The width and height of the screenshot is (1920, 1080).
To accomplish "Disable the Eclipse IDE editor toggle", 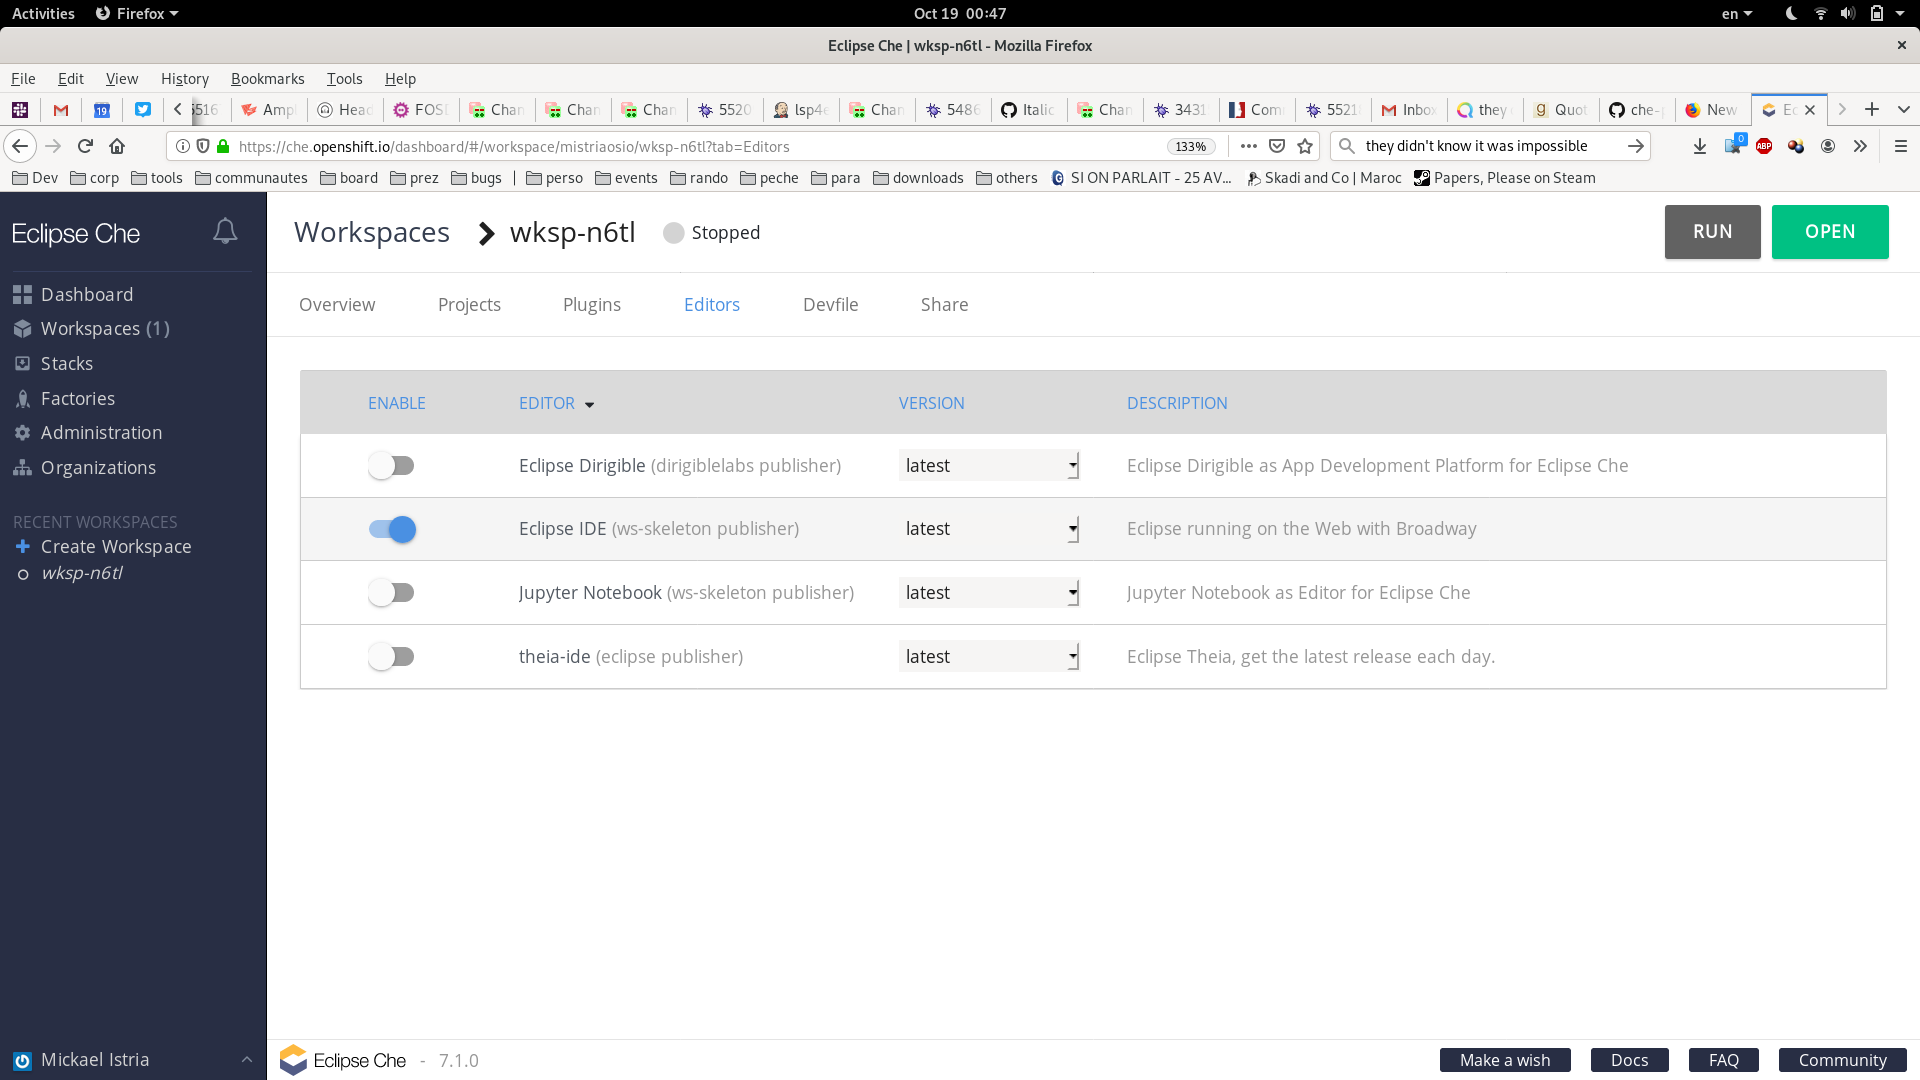I will [x=391, y=529].
